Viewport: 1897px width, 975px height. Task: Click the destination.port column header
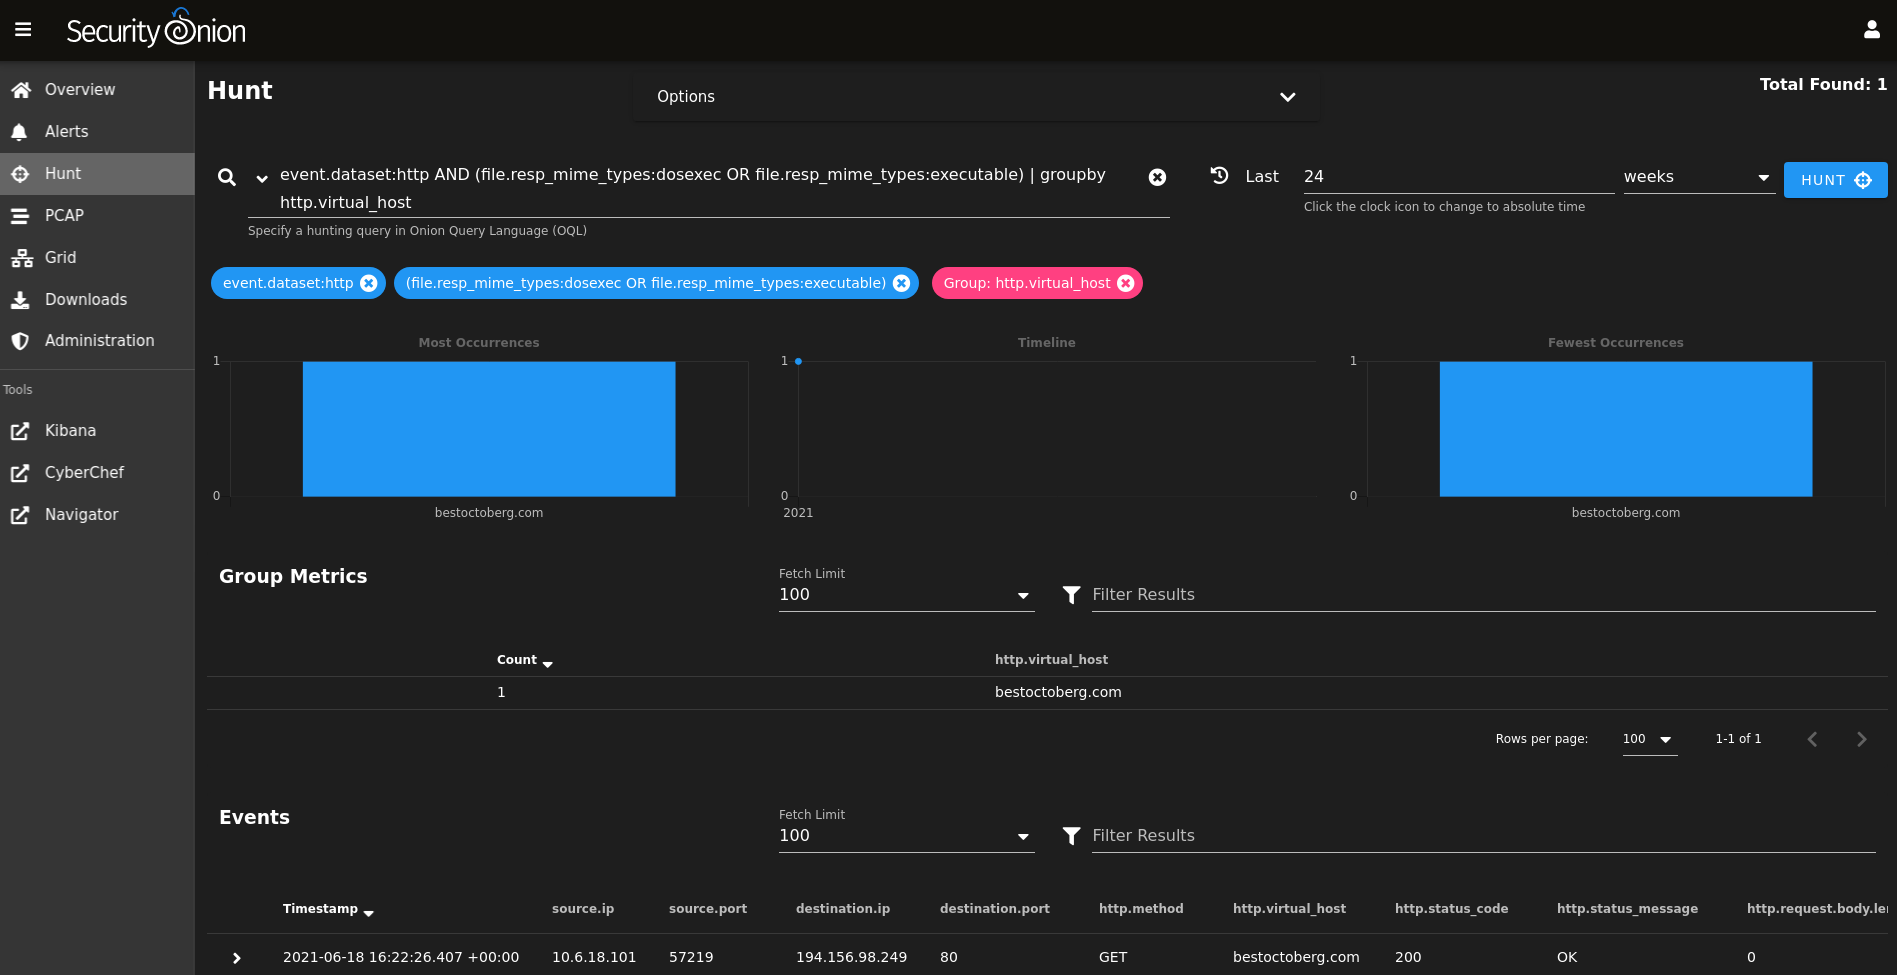(x=995, y=909)
